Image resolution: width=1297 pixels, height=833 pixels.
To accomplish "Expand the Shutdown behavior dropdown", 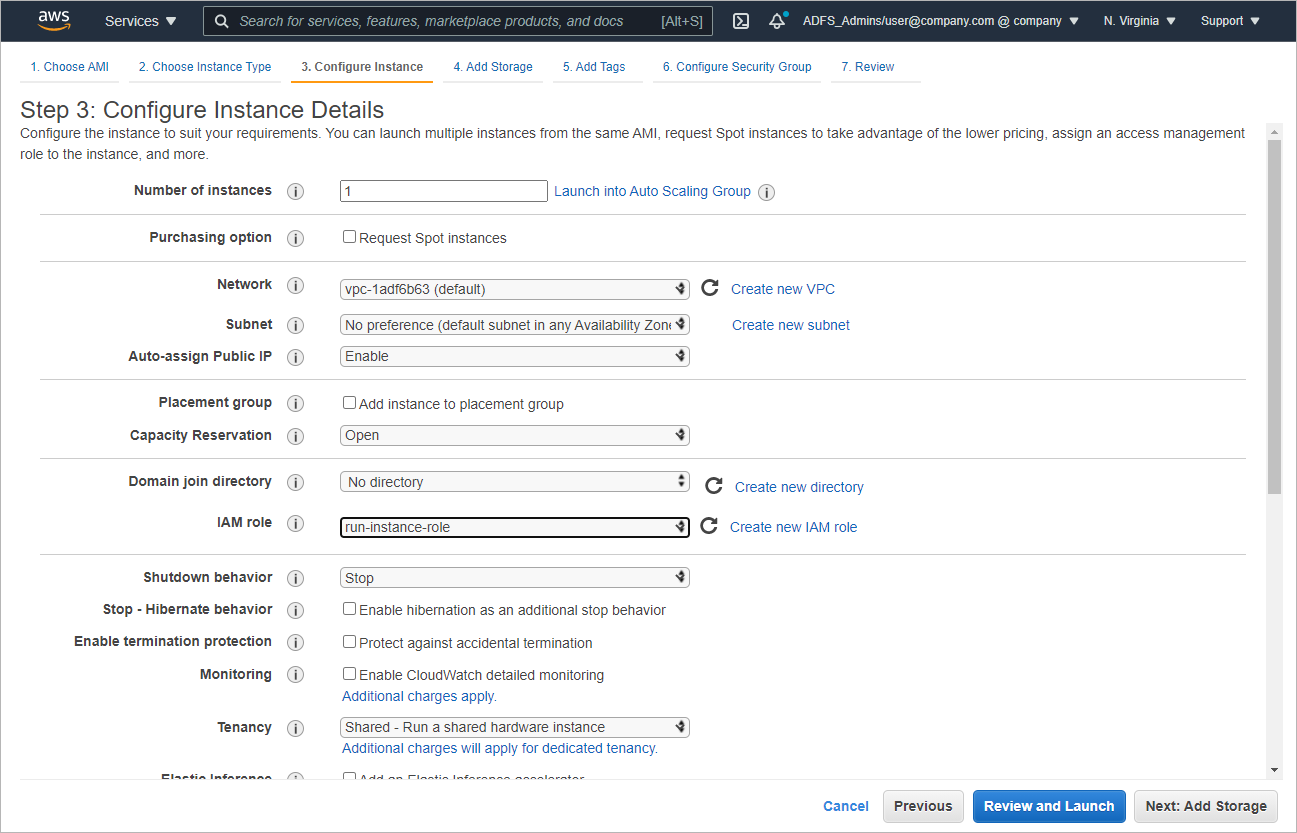I will tap(515, 578).
